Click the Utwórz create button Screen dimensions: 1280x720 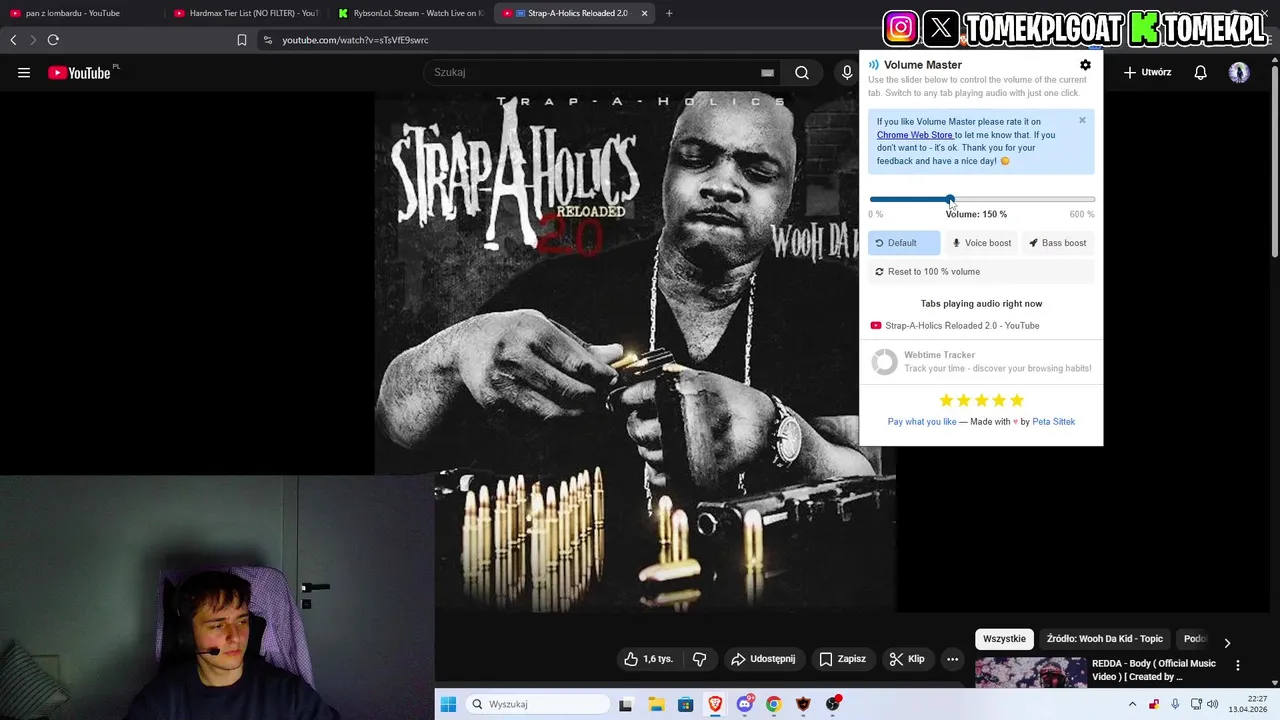[1147, 72]
